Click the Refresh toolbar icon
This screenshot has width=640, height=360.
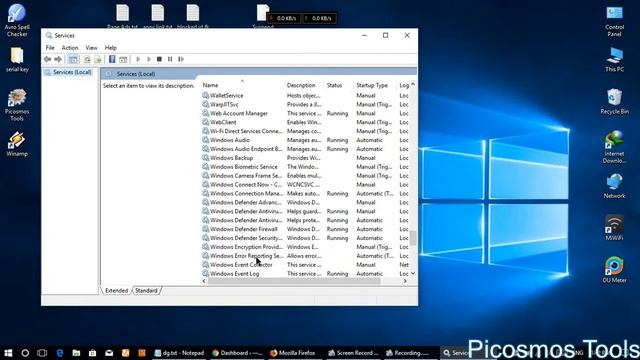[87, 59]
